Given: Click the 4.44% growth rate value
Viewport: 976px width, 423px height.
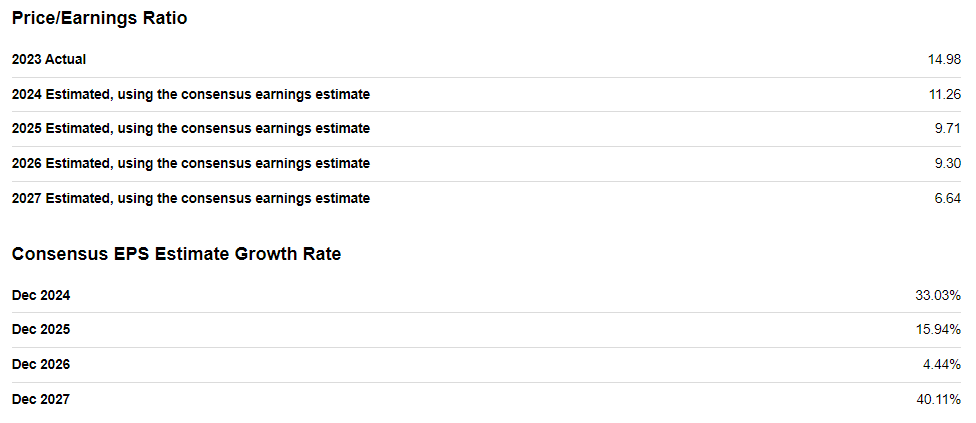Looking at the screenshot, I should [943, 364].
